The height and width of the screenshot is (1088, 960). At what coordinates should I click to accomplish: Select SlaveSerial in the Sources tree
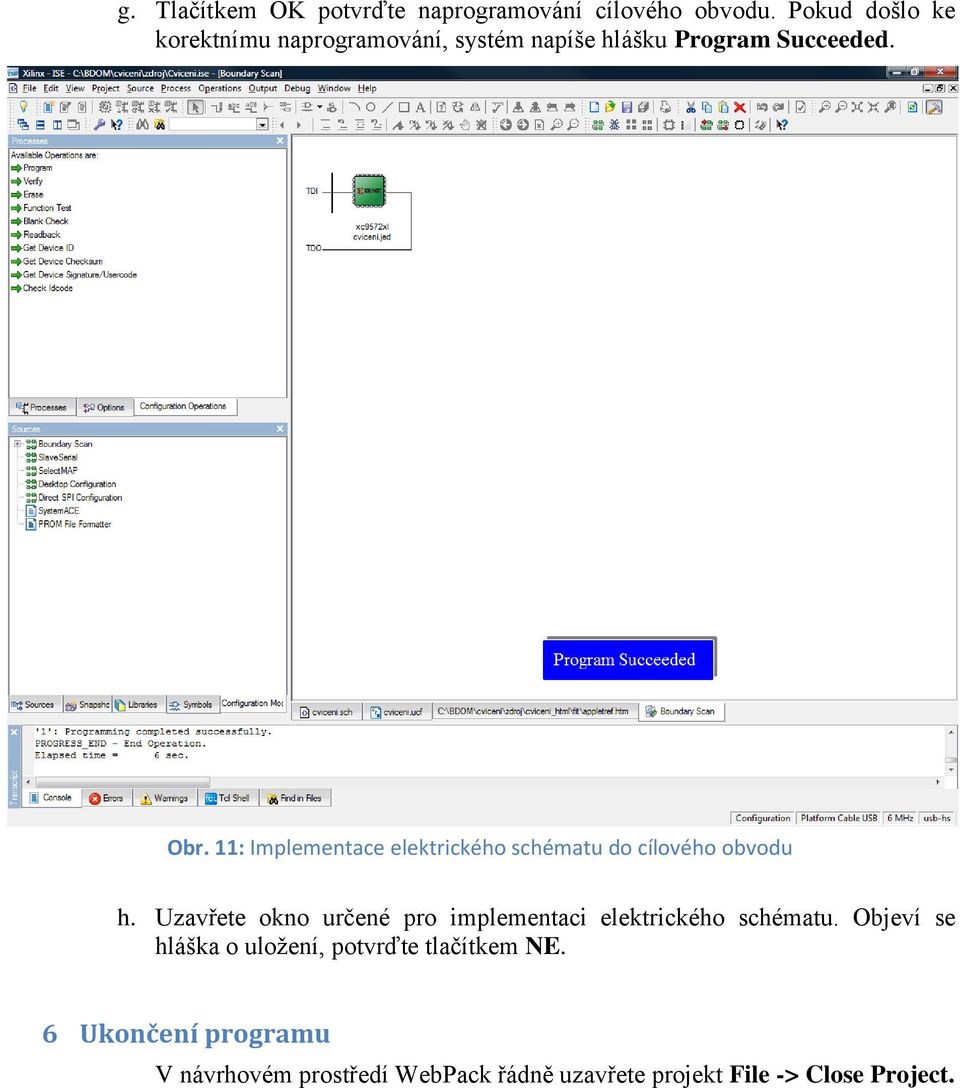click(x=51, y=457)
